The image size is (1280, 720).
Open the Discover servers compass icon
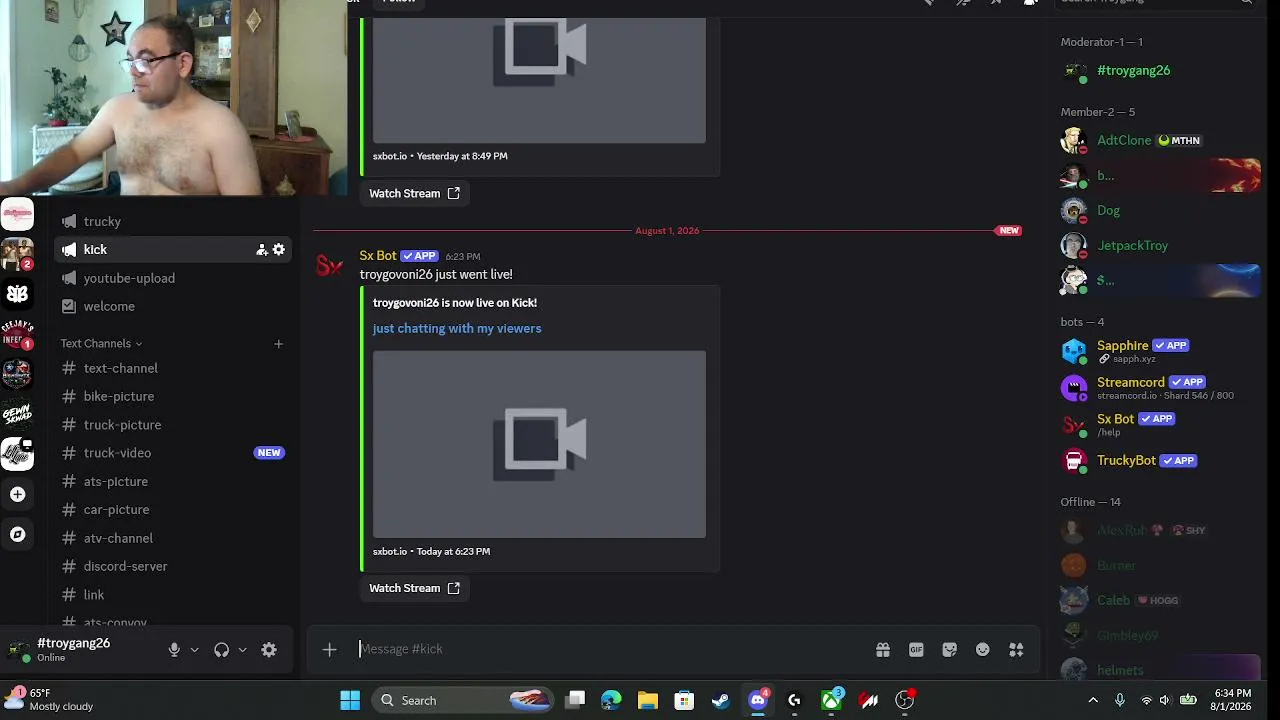coord(17,535)
